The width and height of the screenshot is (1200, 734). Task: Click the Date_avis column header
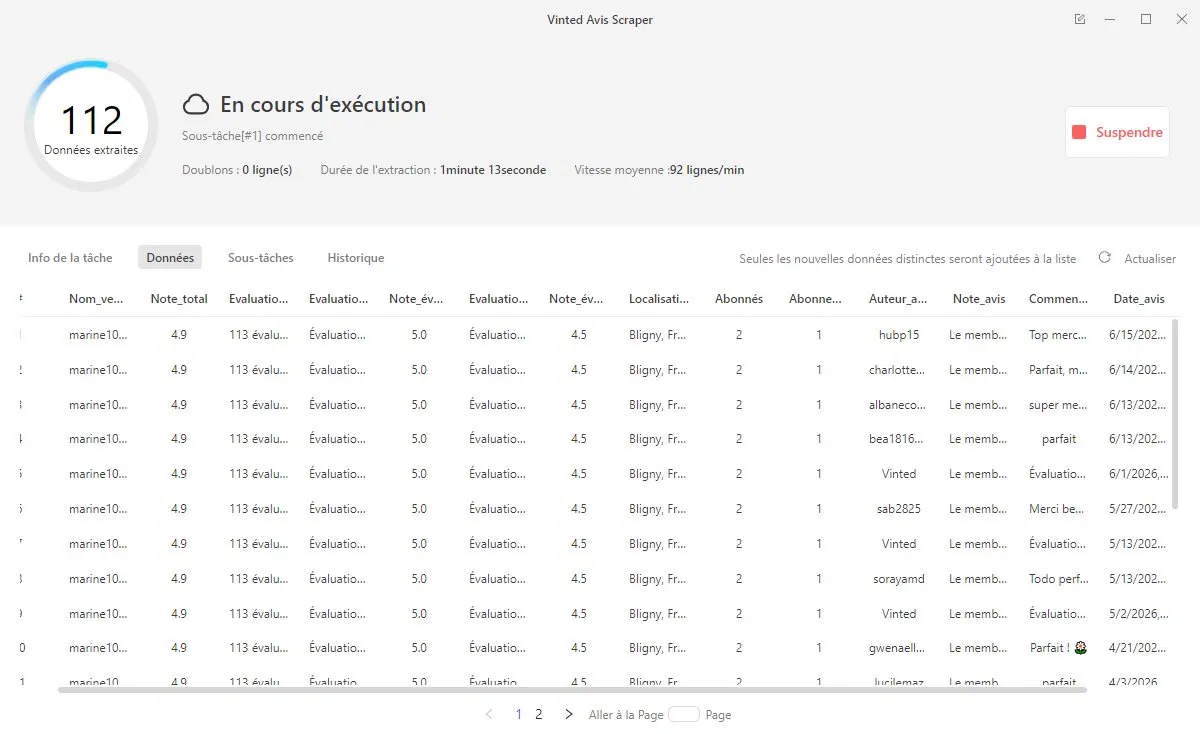1139,299
